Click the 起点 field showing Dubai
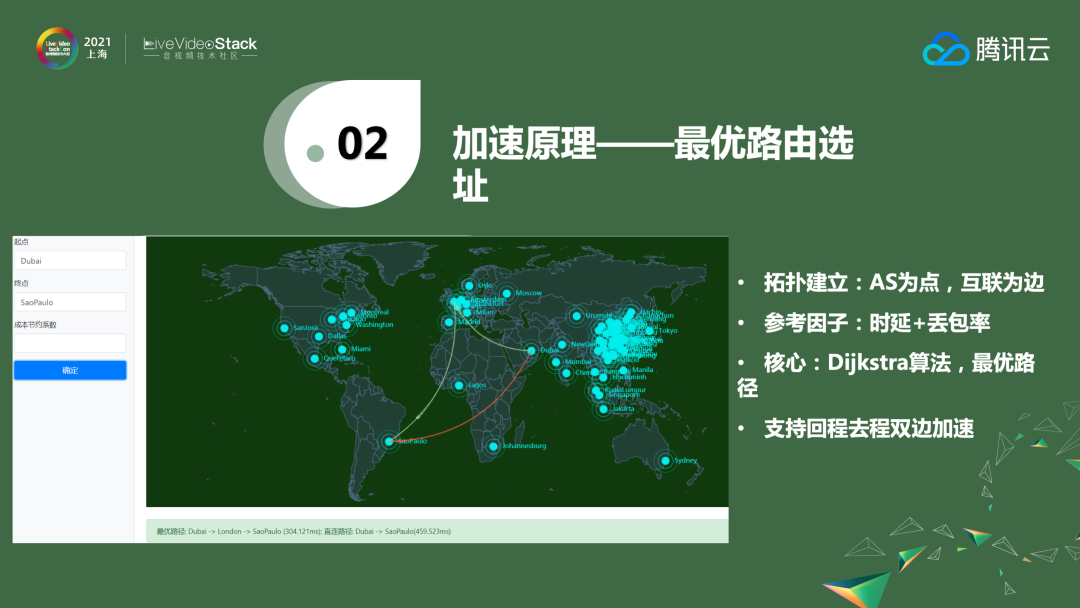The image size is (1080, 608). pyautogui.click(x=69, y=260)
